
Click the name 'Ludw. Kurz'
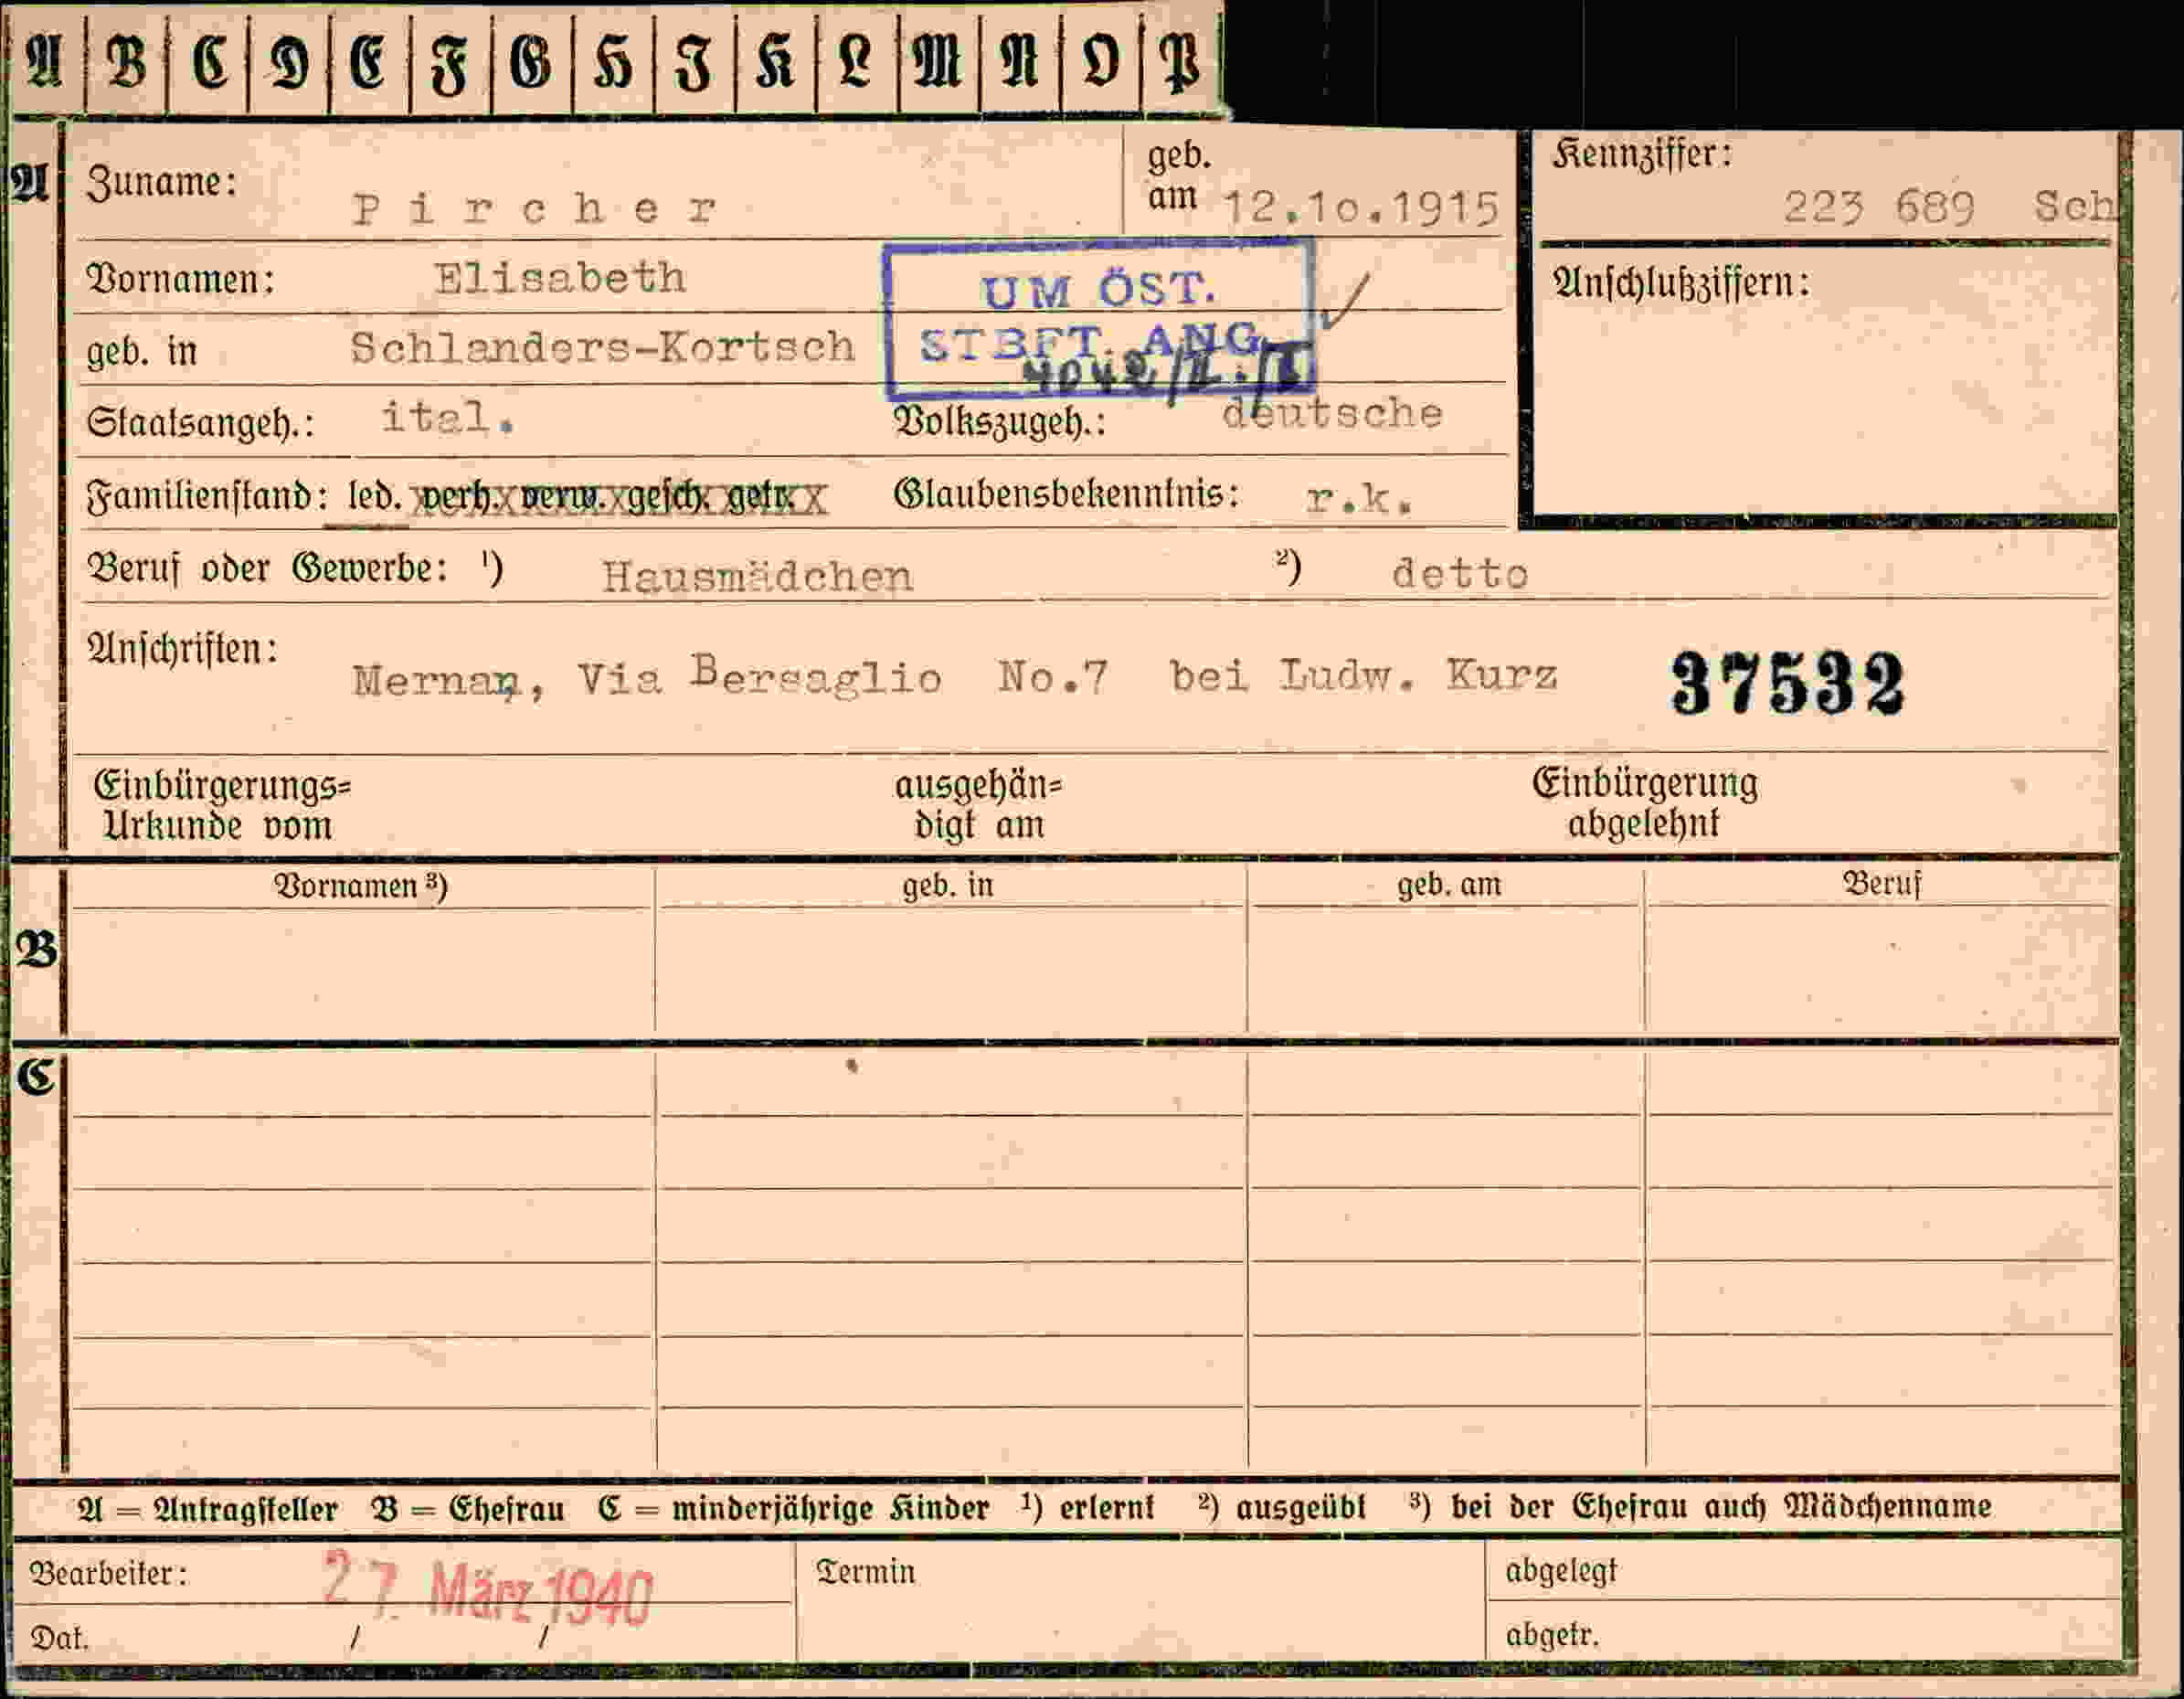point(1418,676)
